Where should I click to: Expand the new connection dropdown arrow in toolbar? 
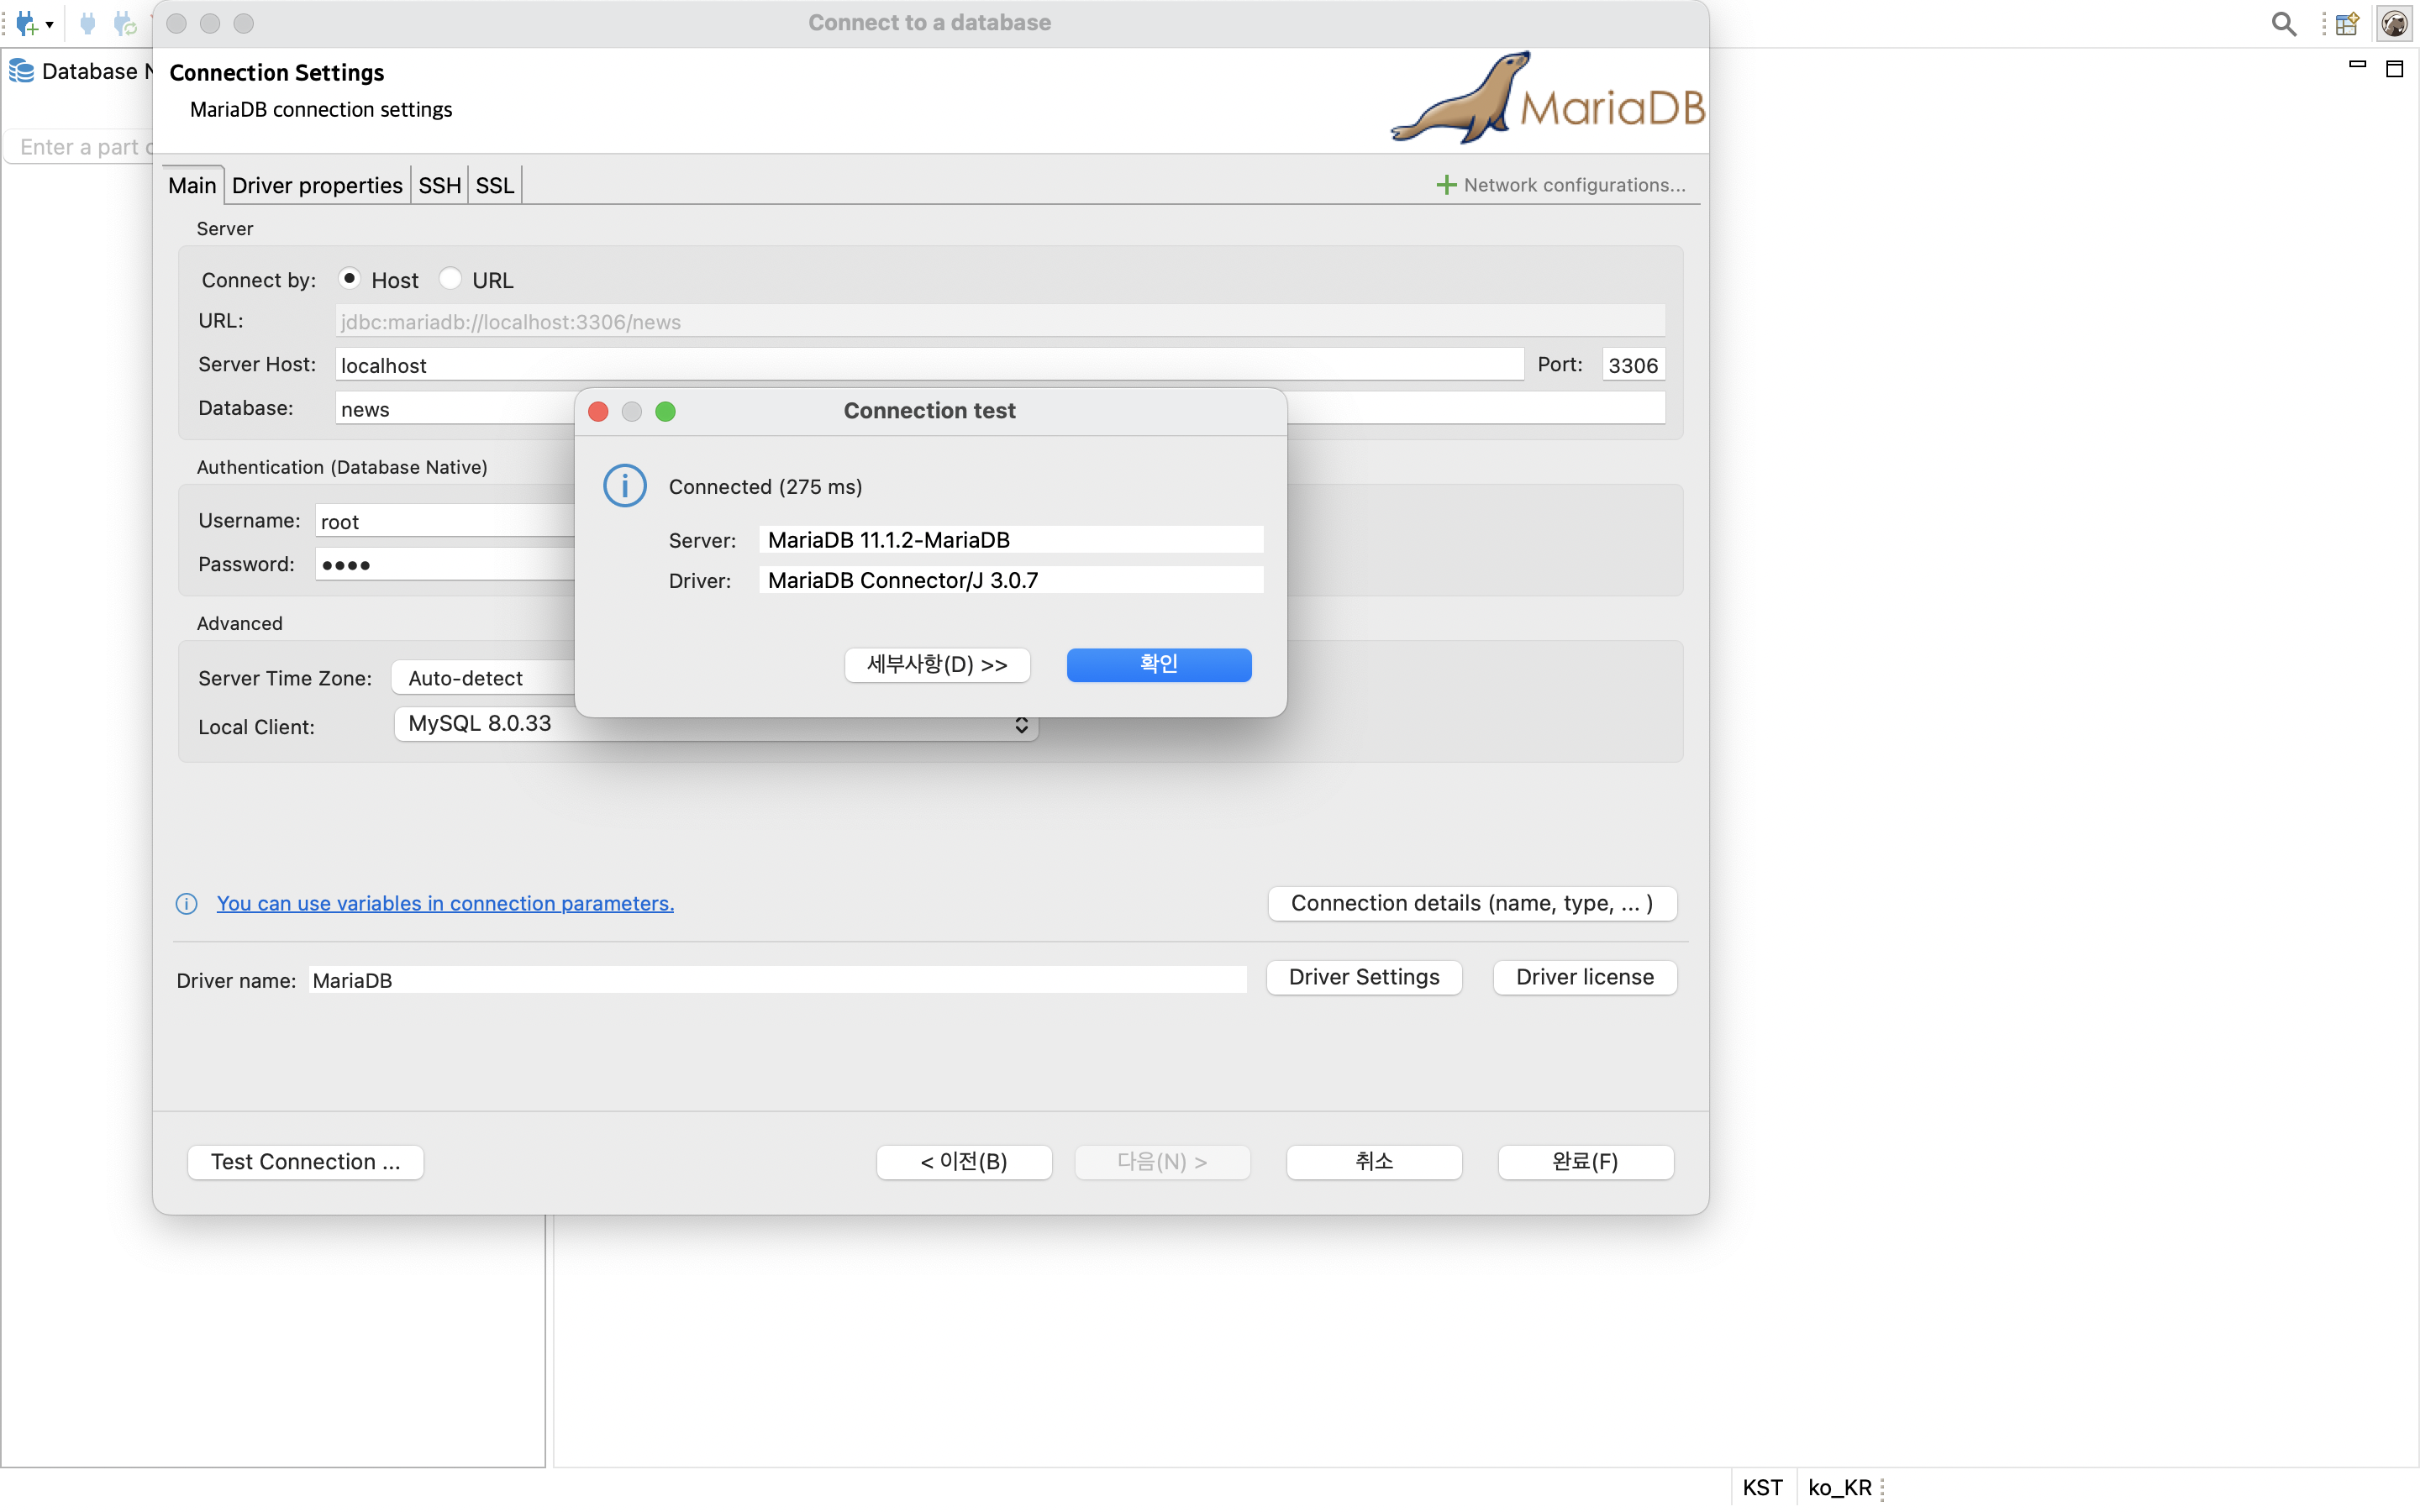50,23
